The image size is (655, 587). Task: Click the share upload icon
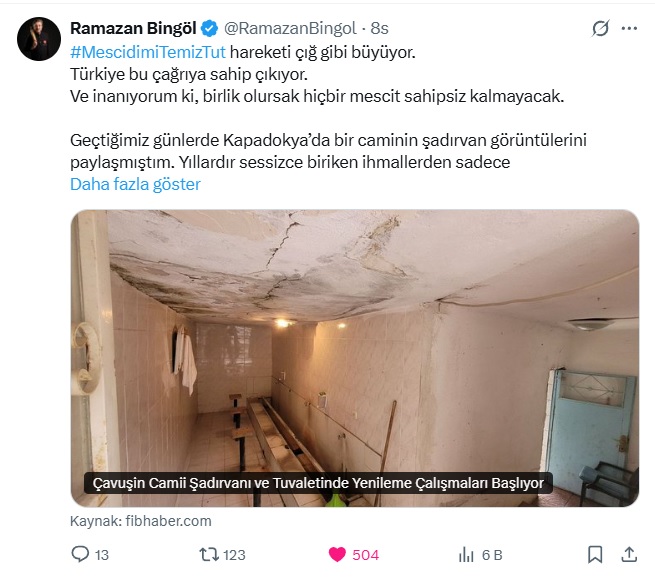[x=629, y=554]
